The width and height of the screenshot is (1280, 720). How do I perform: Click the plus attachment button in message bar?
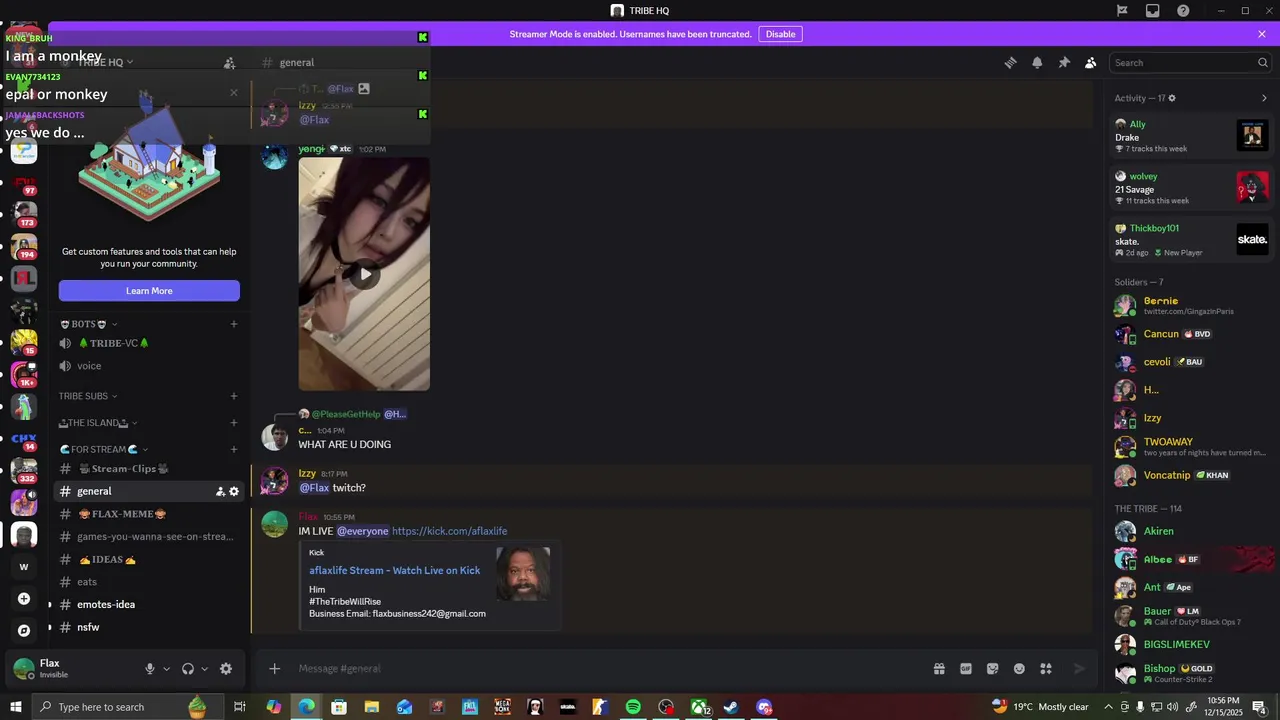(275, 669)
